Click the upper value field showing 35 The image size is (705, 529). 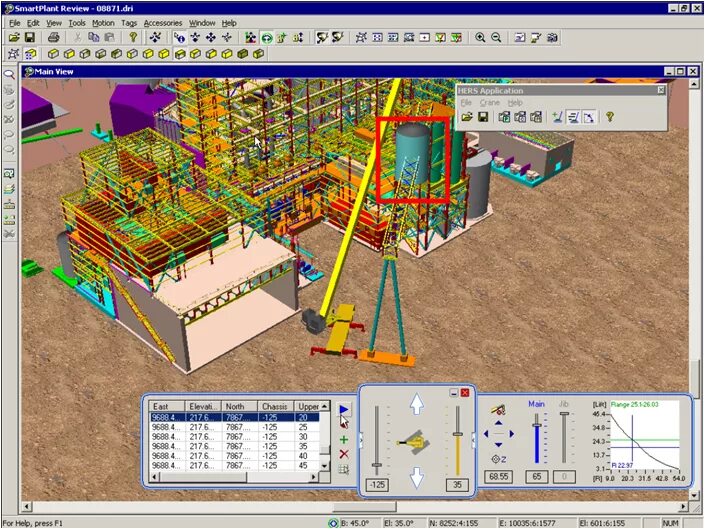click(457, 485)
